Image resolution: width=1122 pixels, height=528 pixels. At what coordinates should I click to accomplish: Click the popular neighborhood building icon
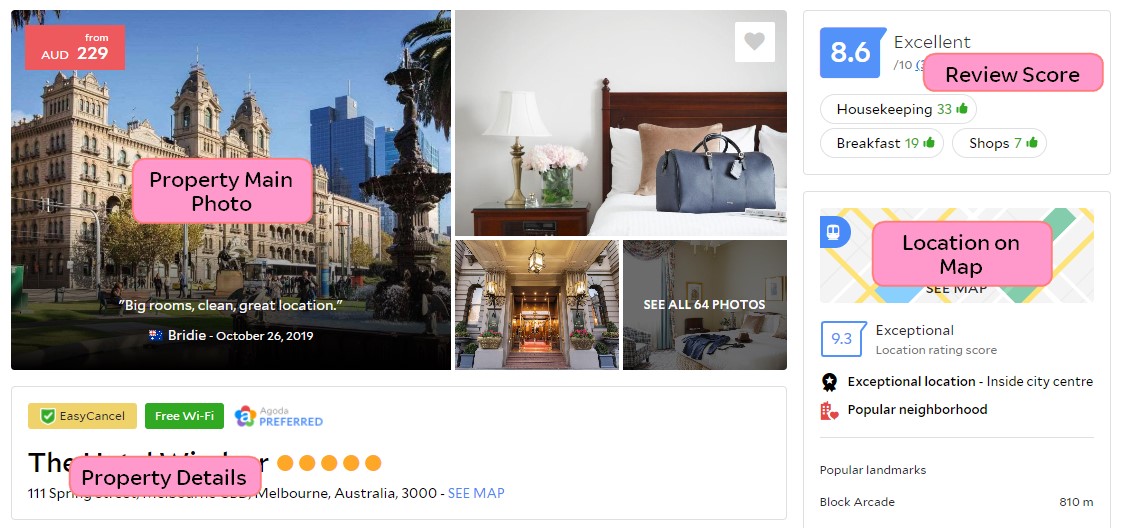coord(829,410)
